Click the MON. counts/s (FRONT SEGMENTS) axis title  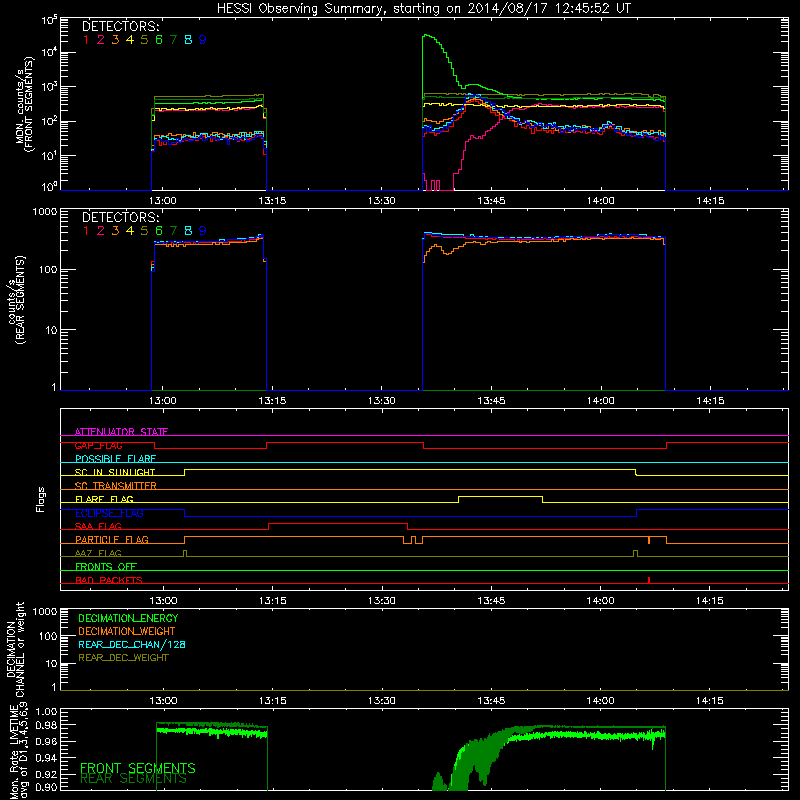tap(24, 104)
